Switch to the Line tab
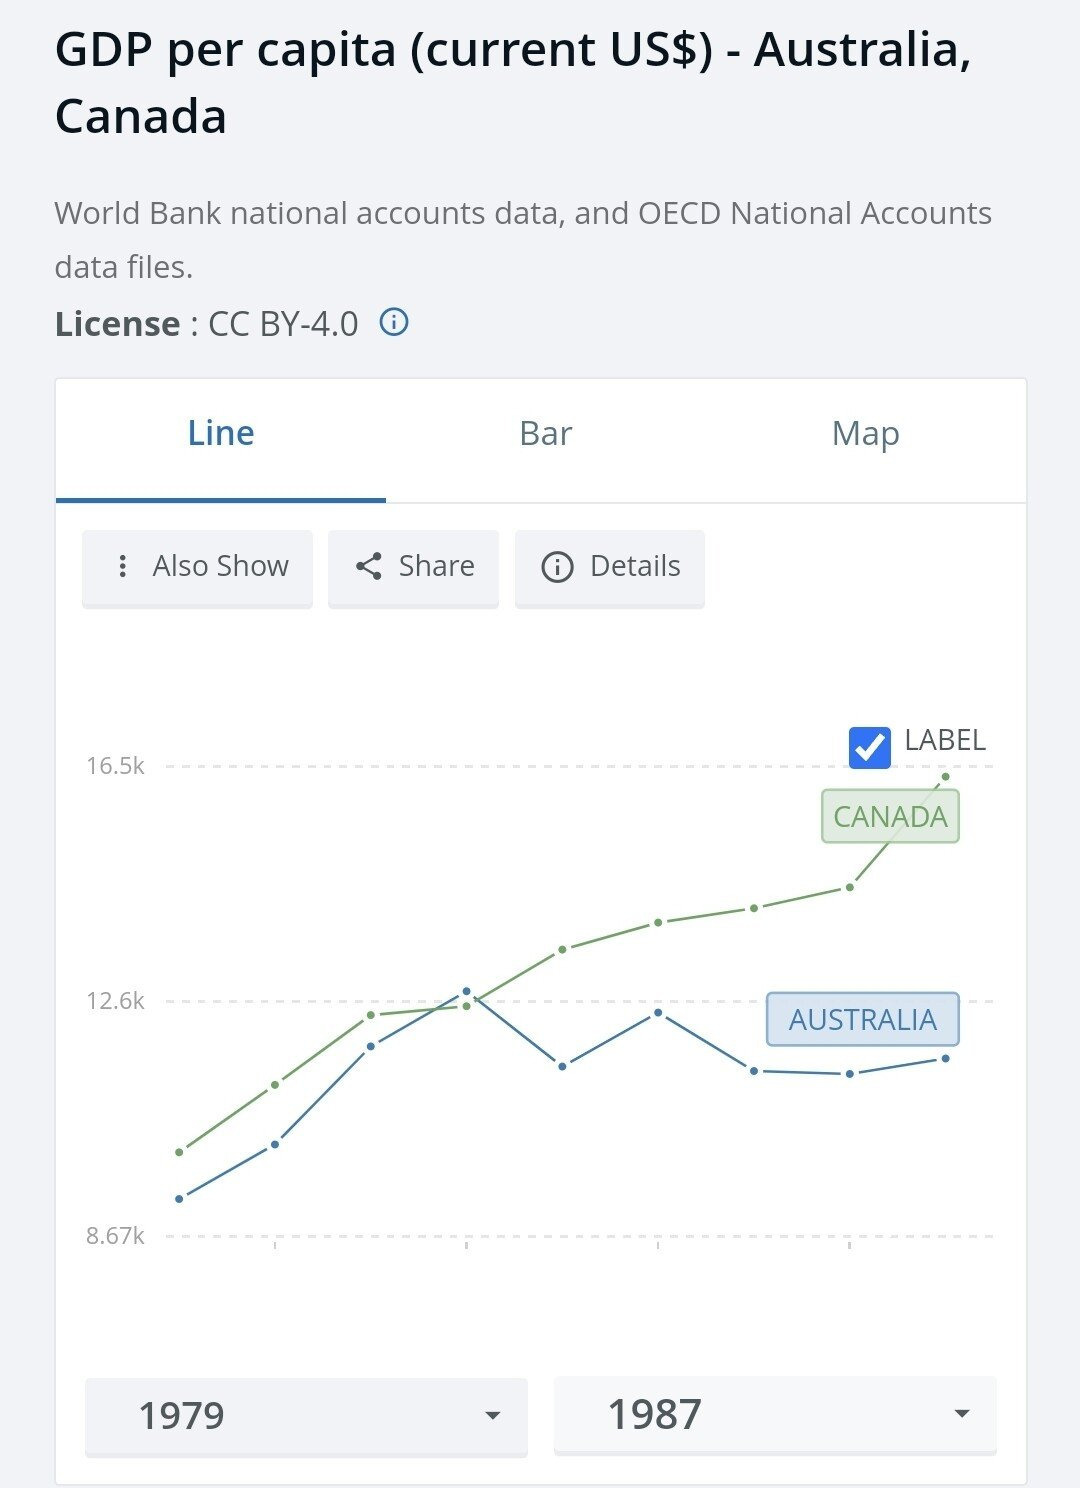 click(221, 434)
